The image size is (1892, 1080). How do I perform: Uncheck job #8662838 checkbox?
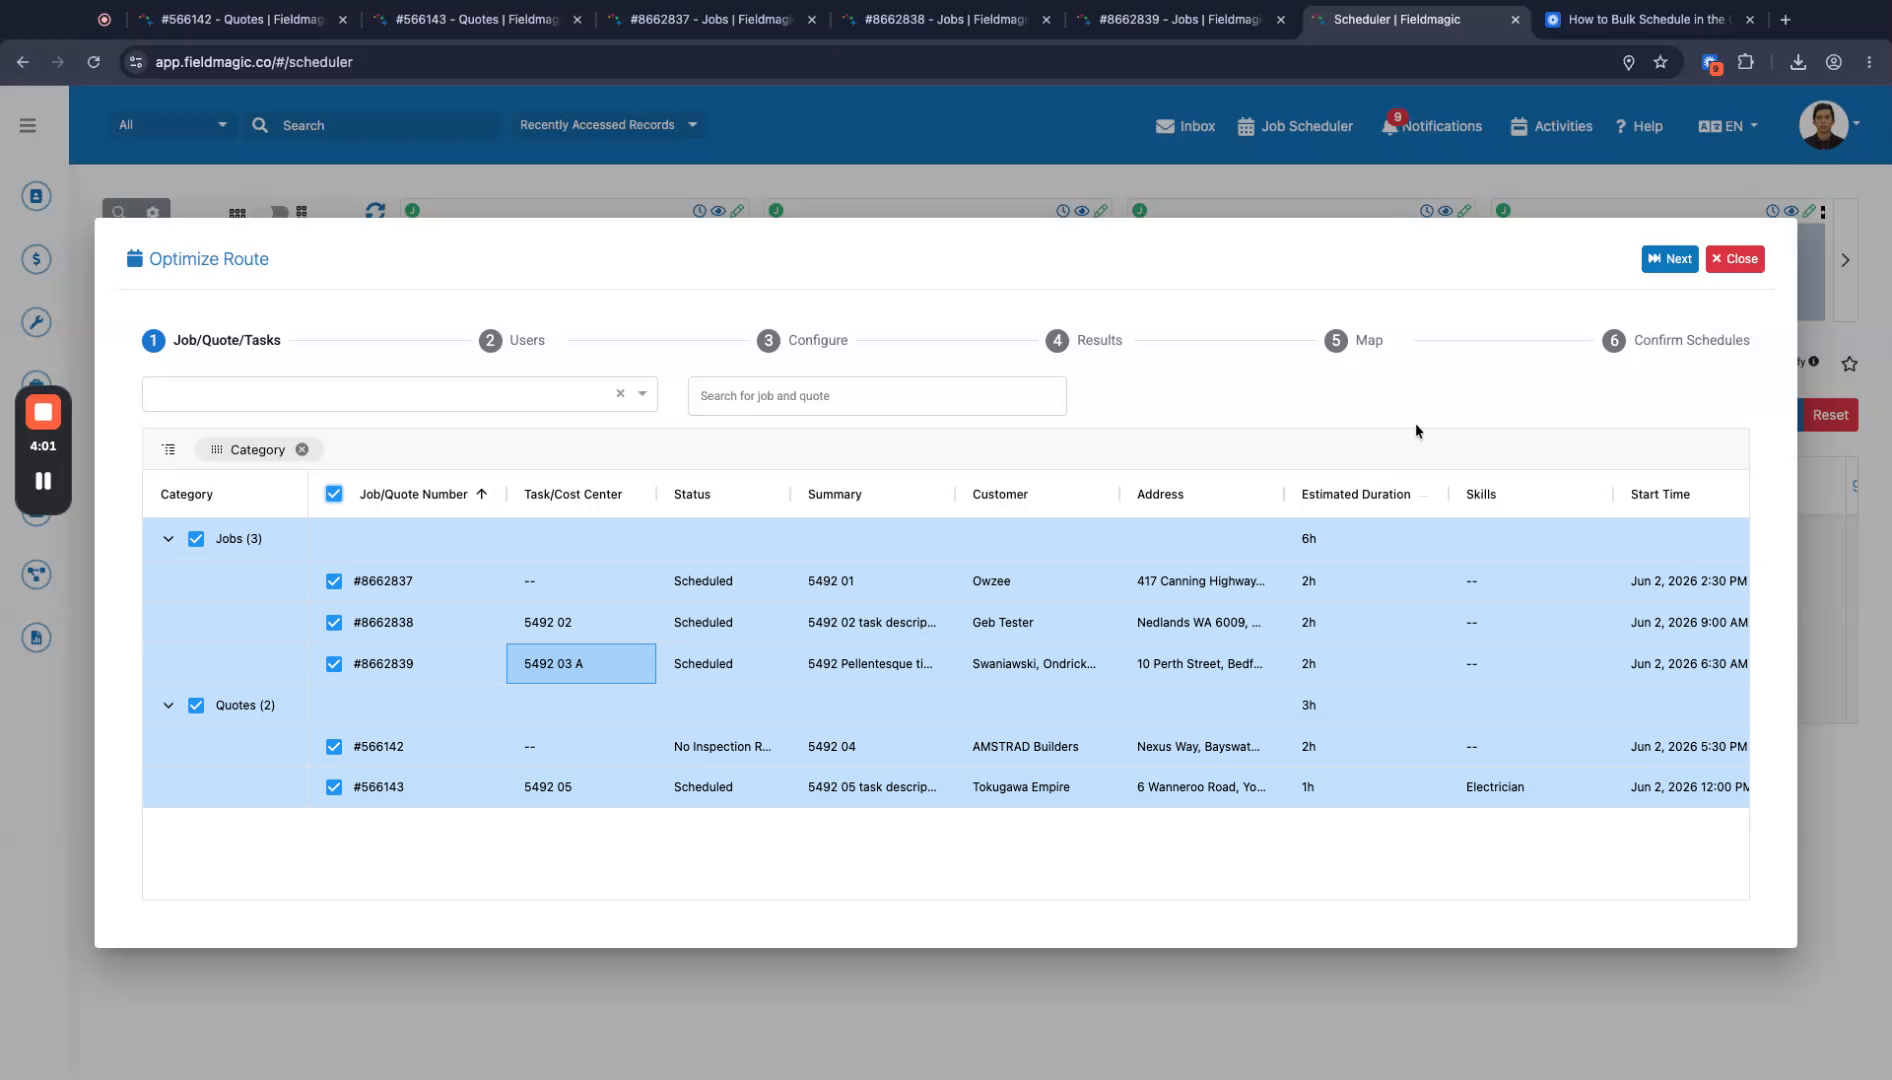click(334, 623)
